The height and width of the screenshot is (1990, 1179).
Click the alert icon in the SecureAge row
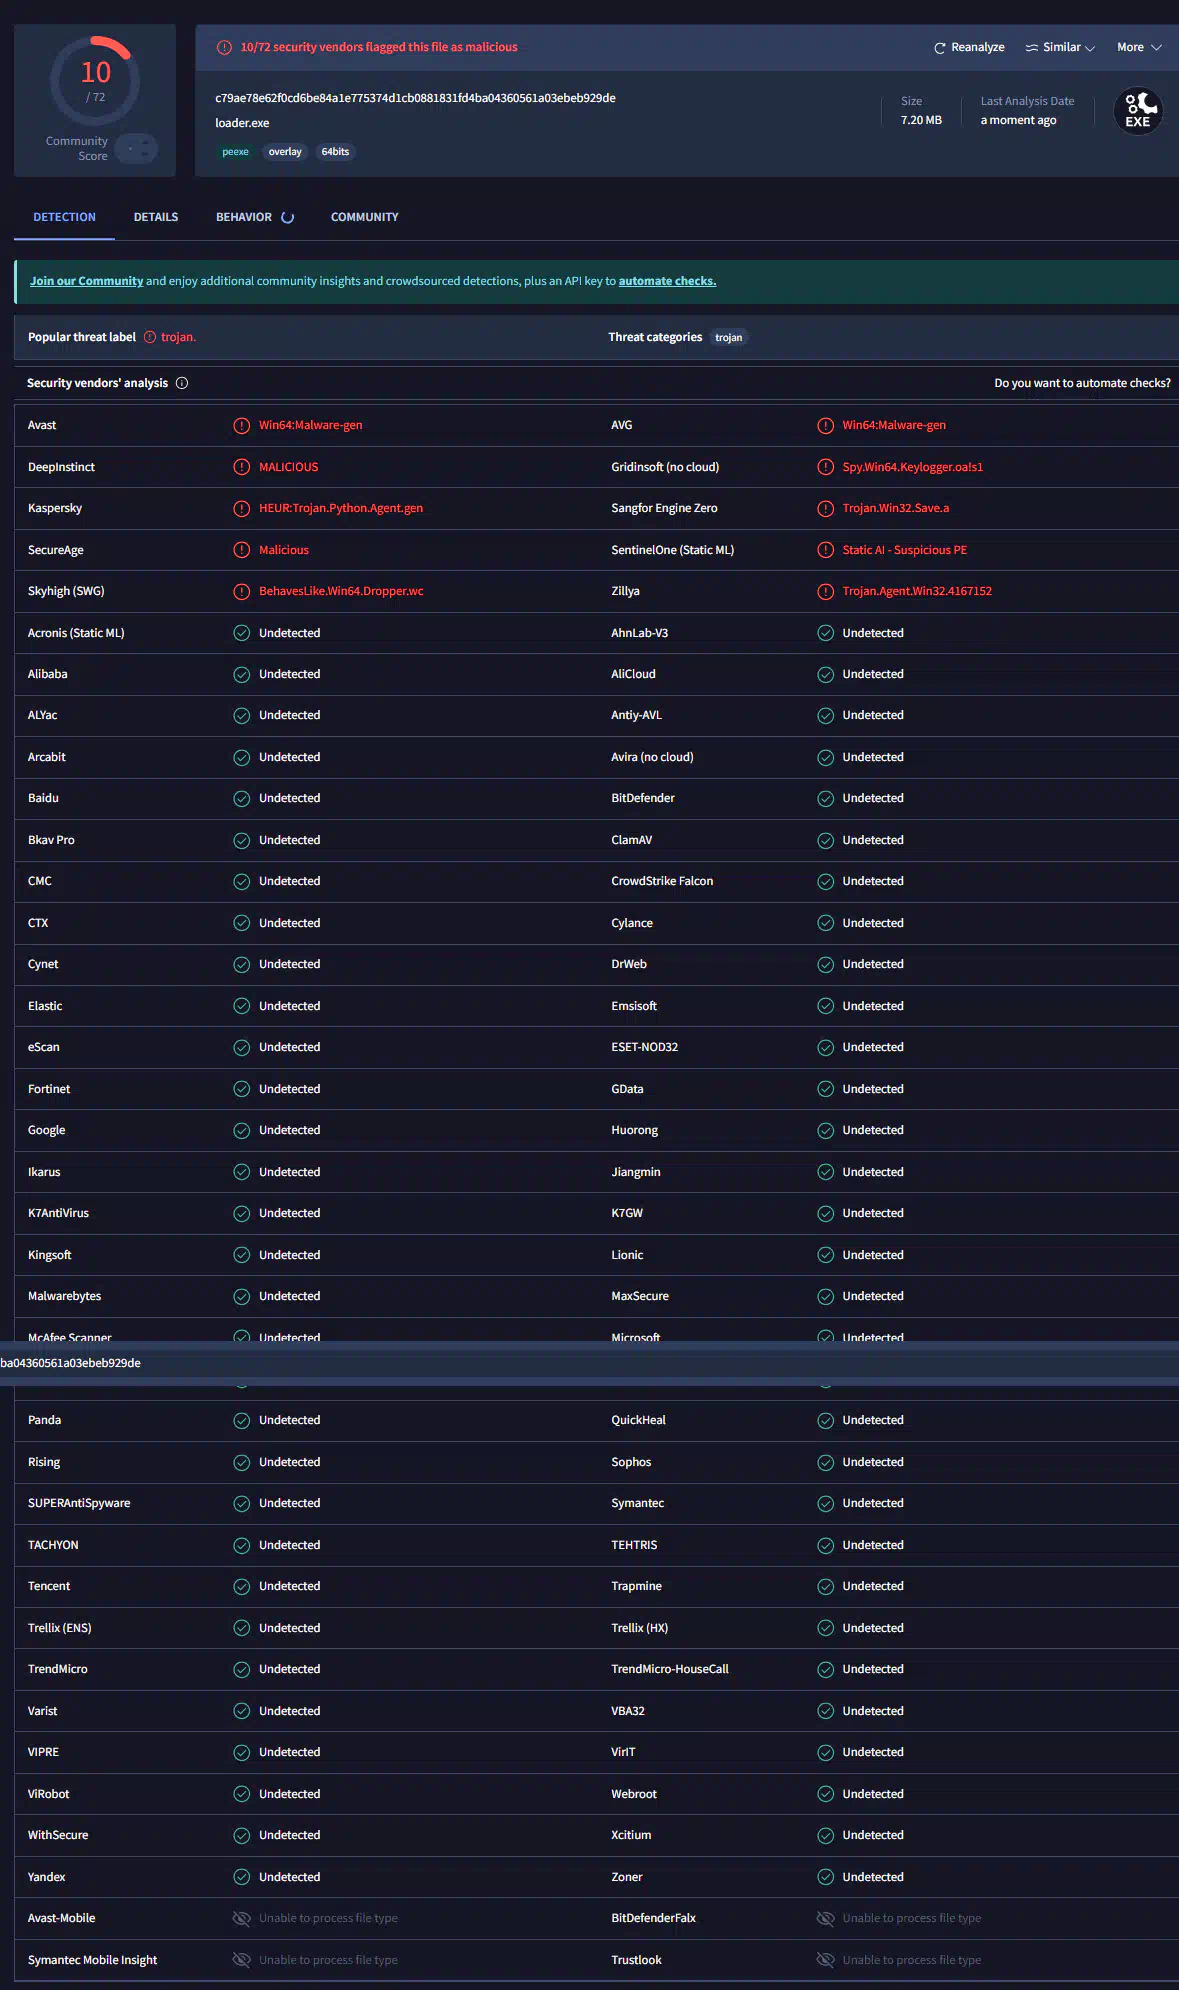click(241, 550)
